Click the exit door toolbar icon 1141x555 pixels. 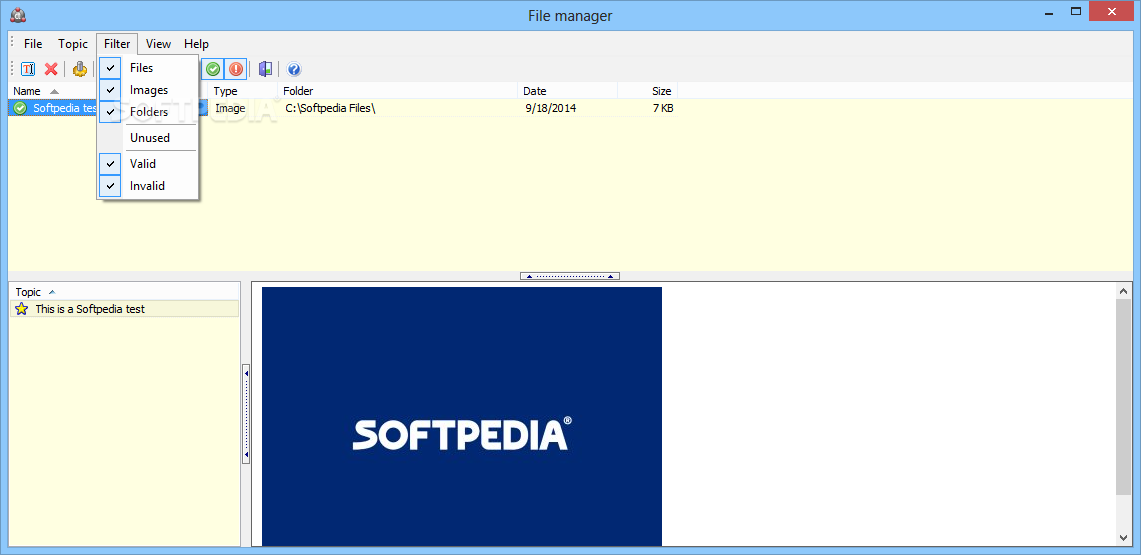click(266, 69)
